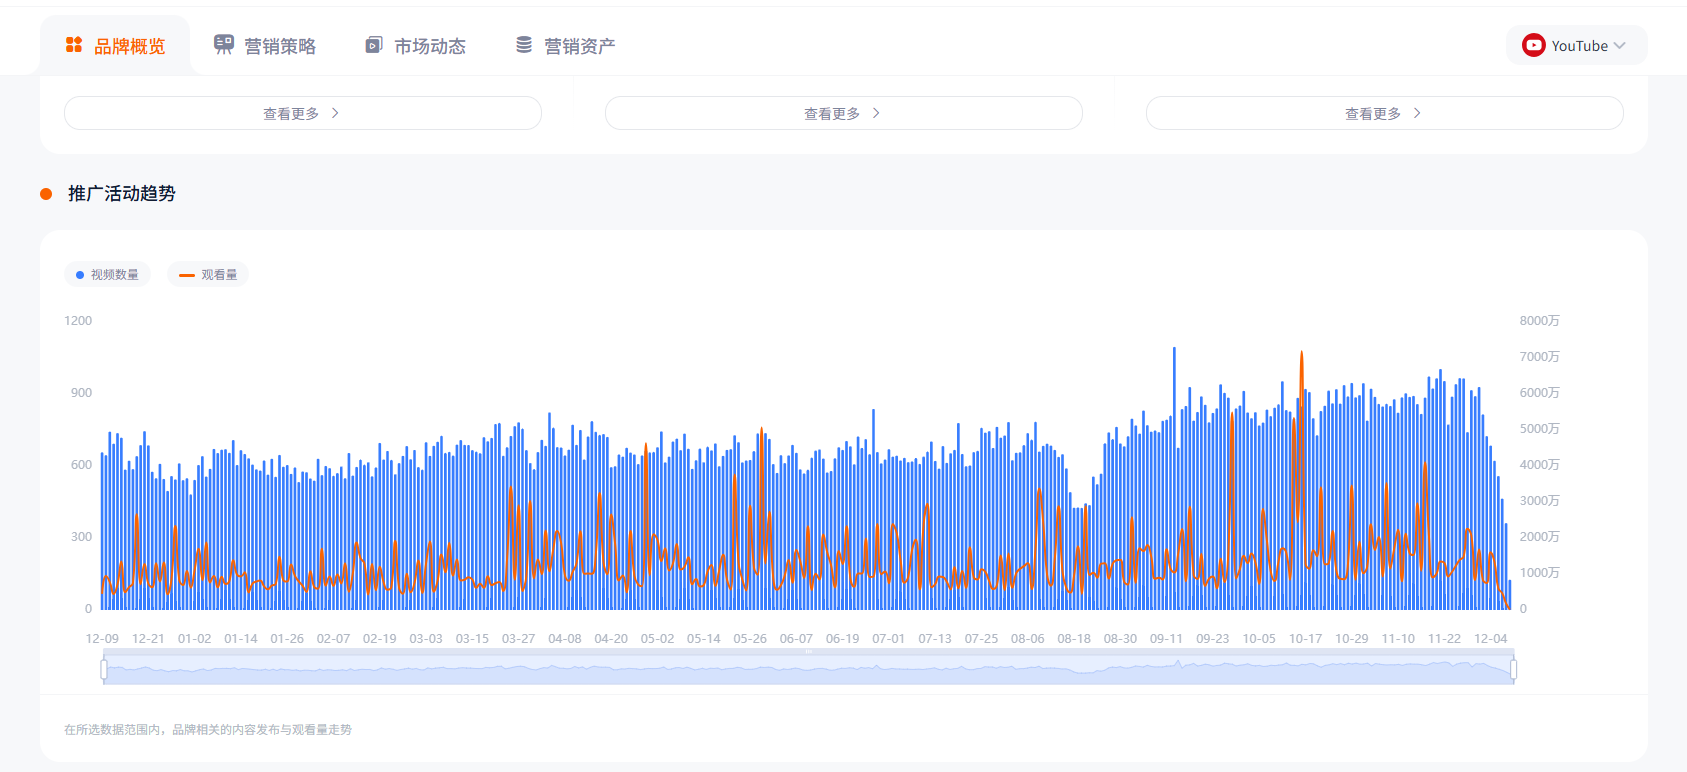Click the orange bullet beside 推广活动趋势
Screen dimensions: 1687x772
point(46,194)
